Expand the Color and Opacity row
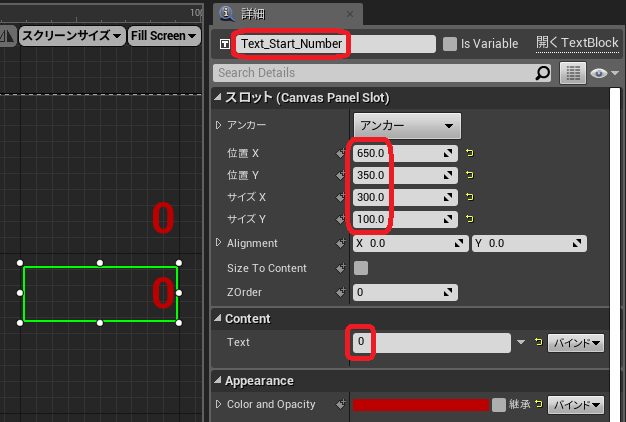Screen dimensions: 626x422 point(218,404)
